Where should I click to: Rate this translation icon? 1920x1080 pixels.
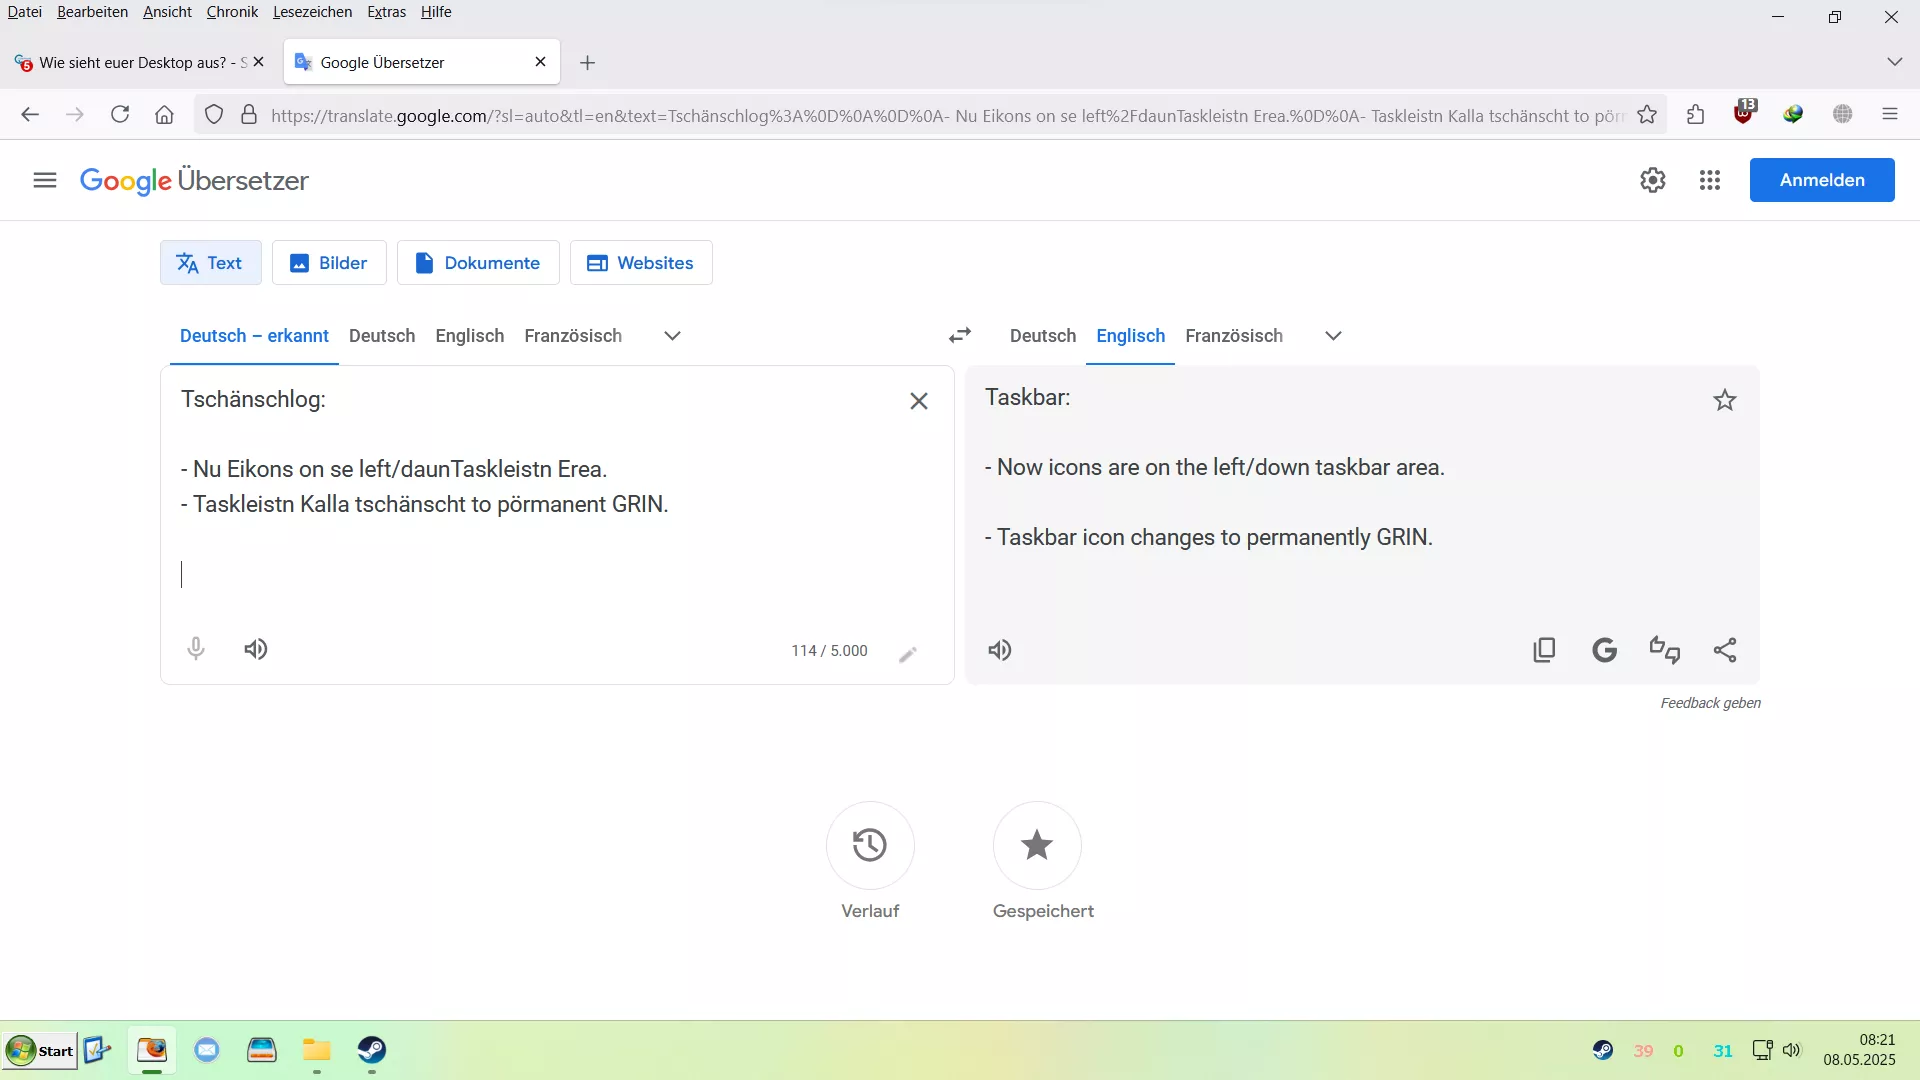pos(1665,650)
